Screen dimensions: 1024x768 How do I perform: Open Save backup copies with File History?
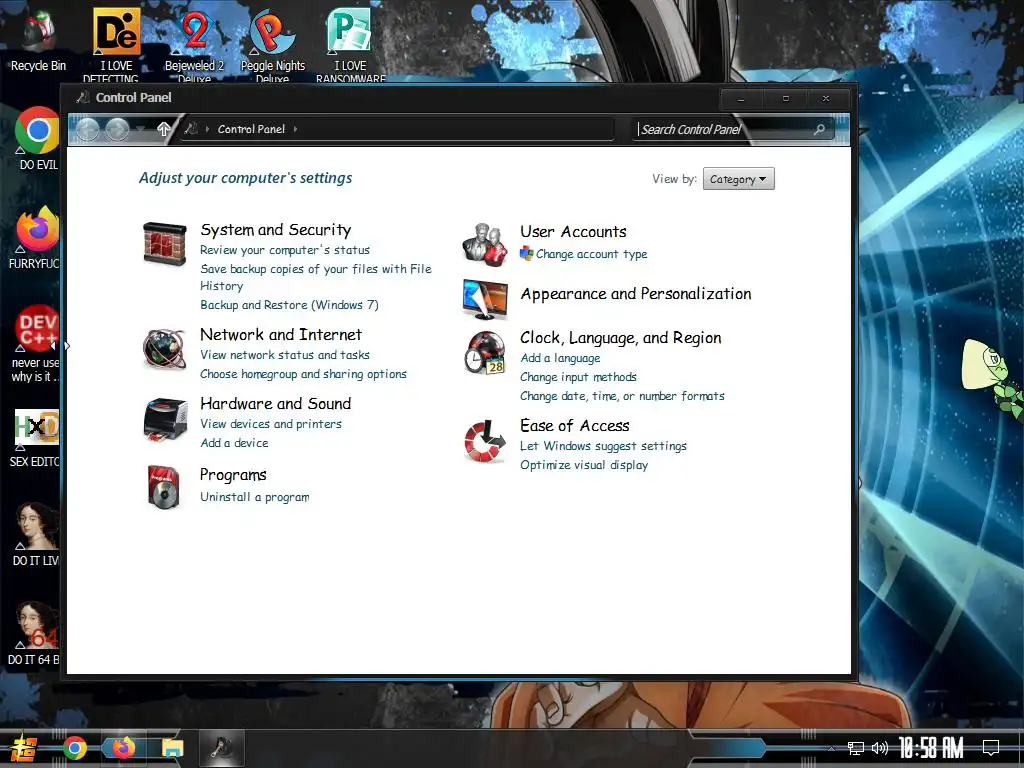315,277
